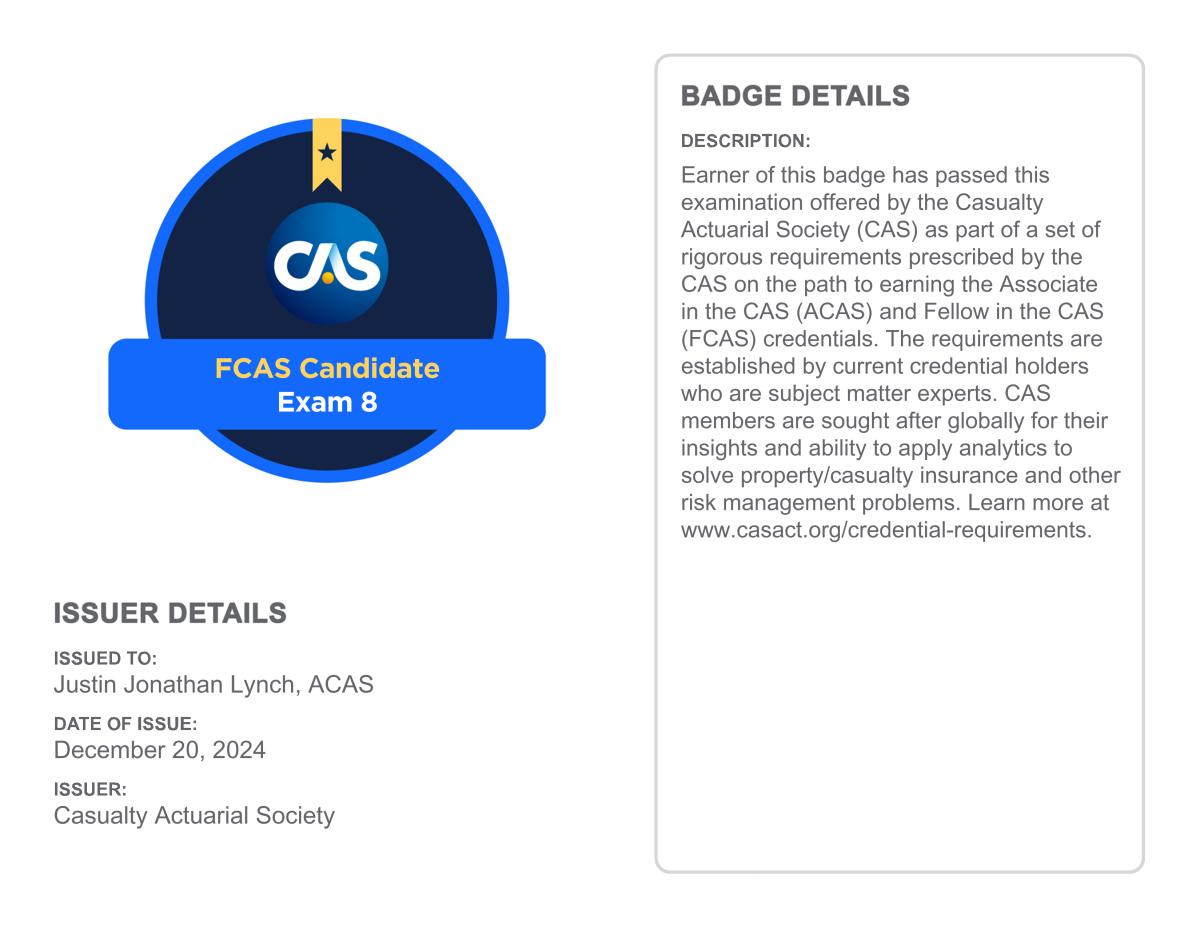Viewport: 1200px width, 928px height.
Task: Click the "ISSUER:" label
Action: tap(90, 789)
